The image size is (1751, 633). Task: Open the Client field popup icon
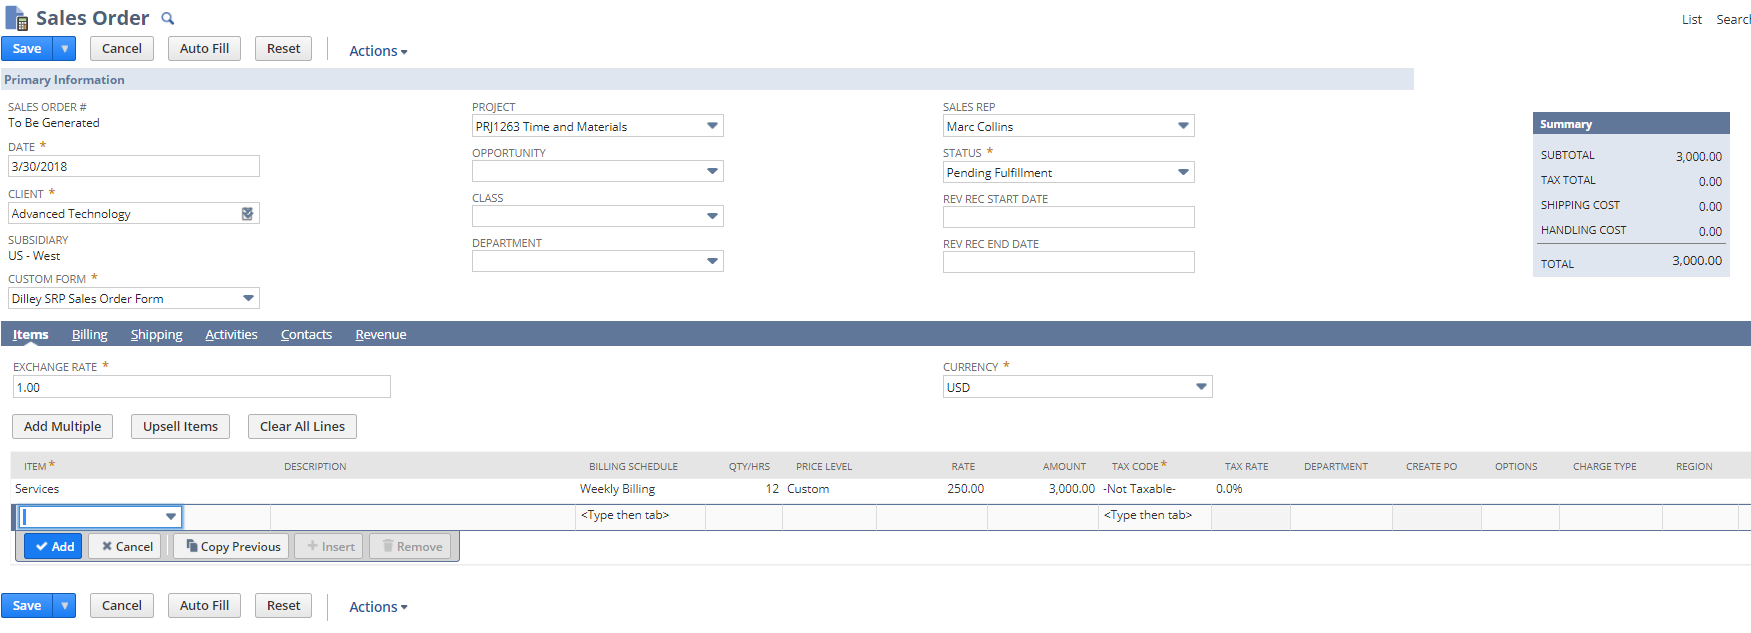click(247, 213)
